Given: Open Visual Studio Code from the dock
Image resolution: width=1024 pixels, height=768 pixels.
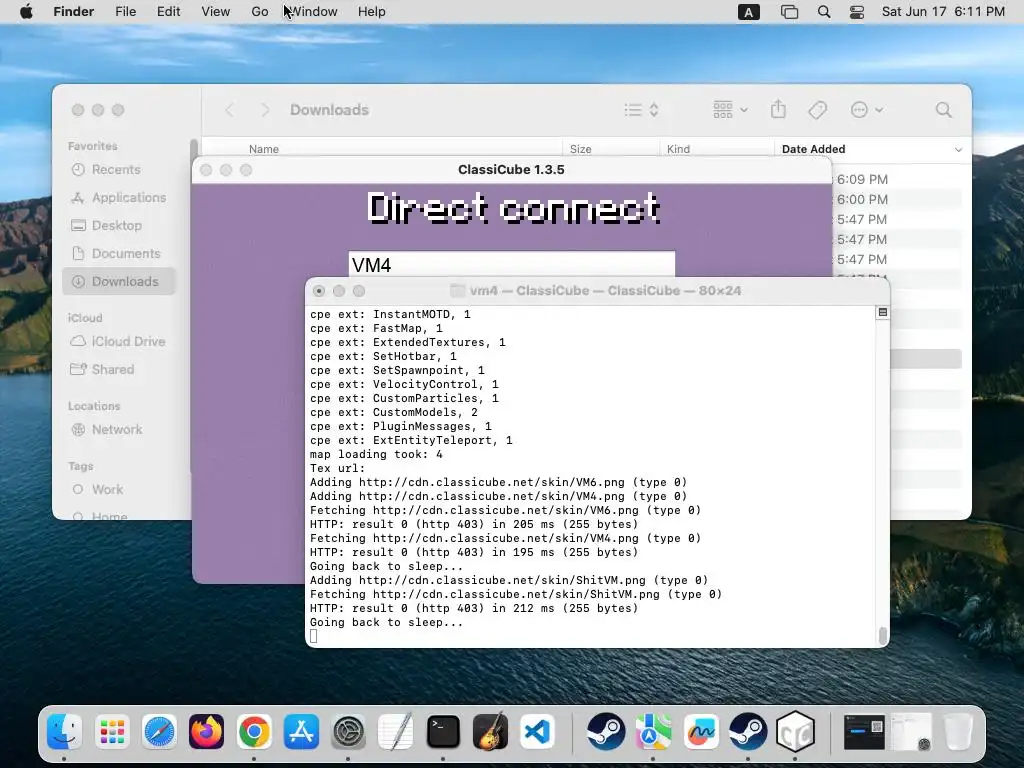Looking at the screenshot, I should pos(537,731).
